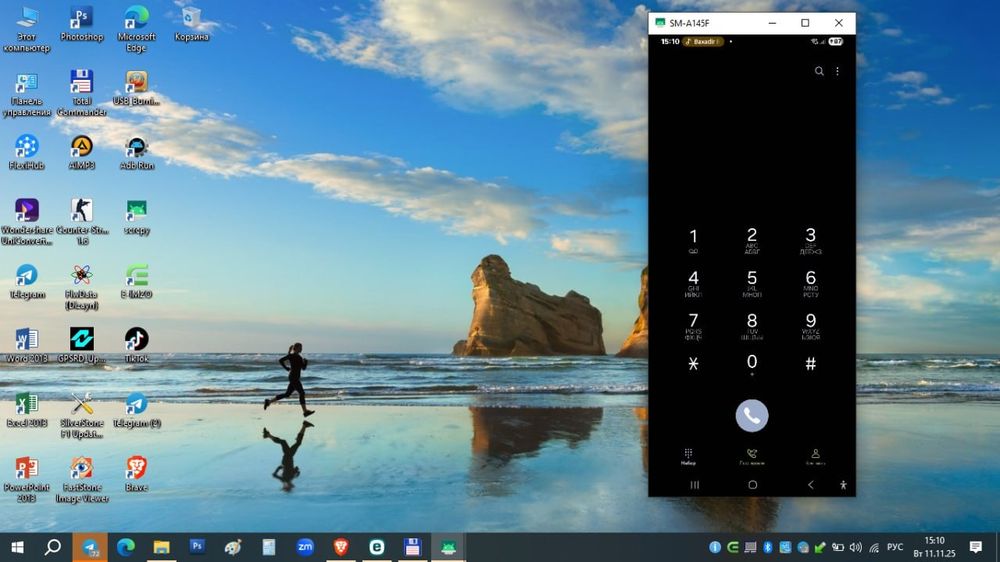Image resolution: width=1000 pixels, height=562 pixels.
Task: Open Корзина recycle bin icon
Action: [191, 24]
